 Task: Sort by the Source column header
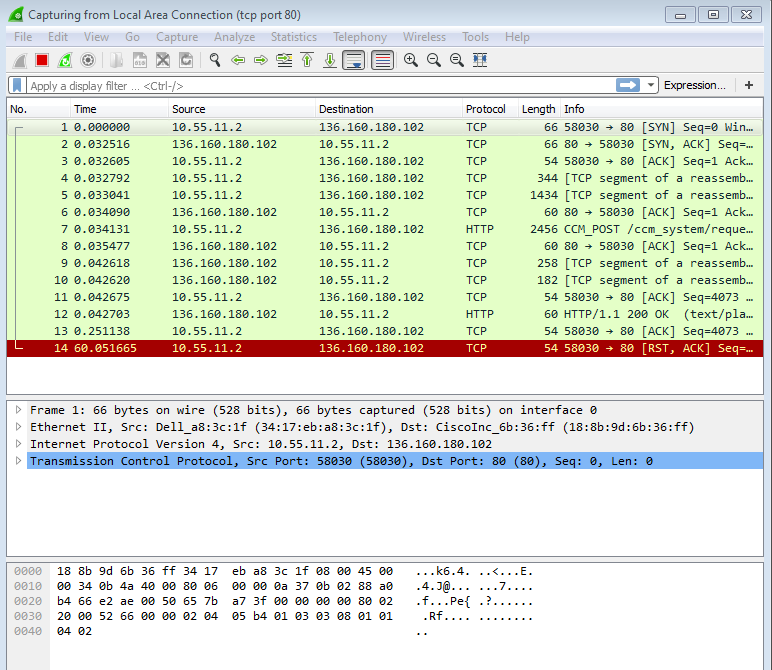click(x=242, y=109)
